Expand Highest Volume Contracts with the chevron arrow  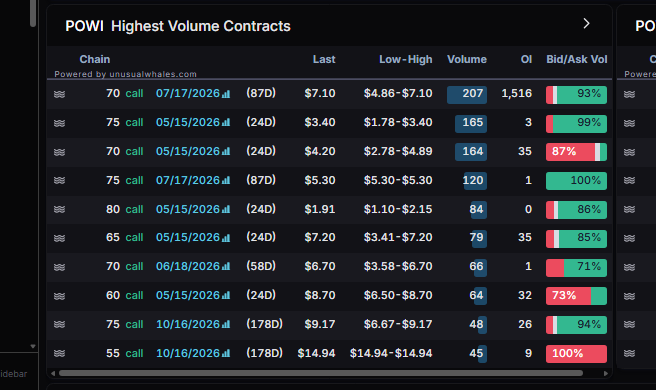[586, 23]
